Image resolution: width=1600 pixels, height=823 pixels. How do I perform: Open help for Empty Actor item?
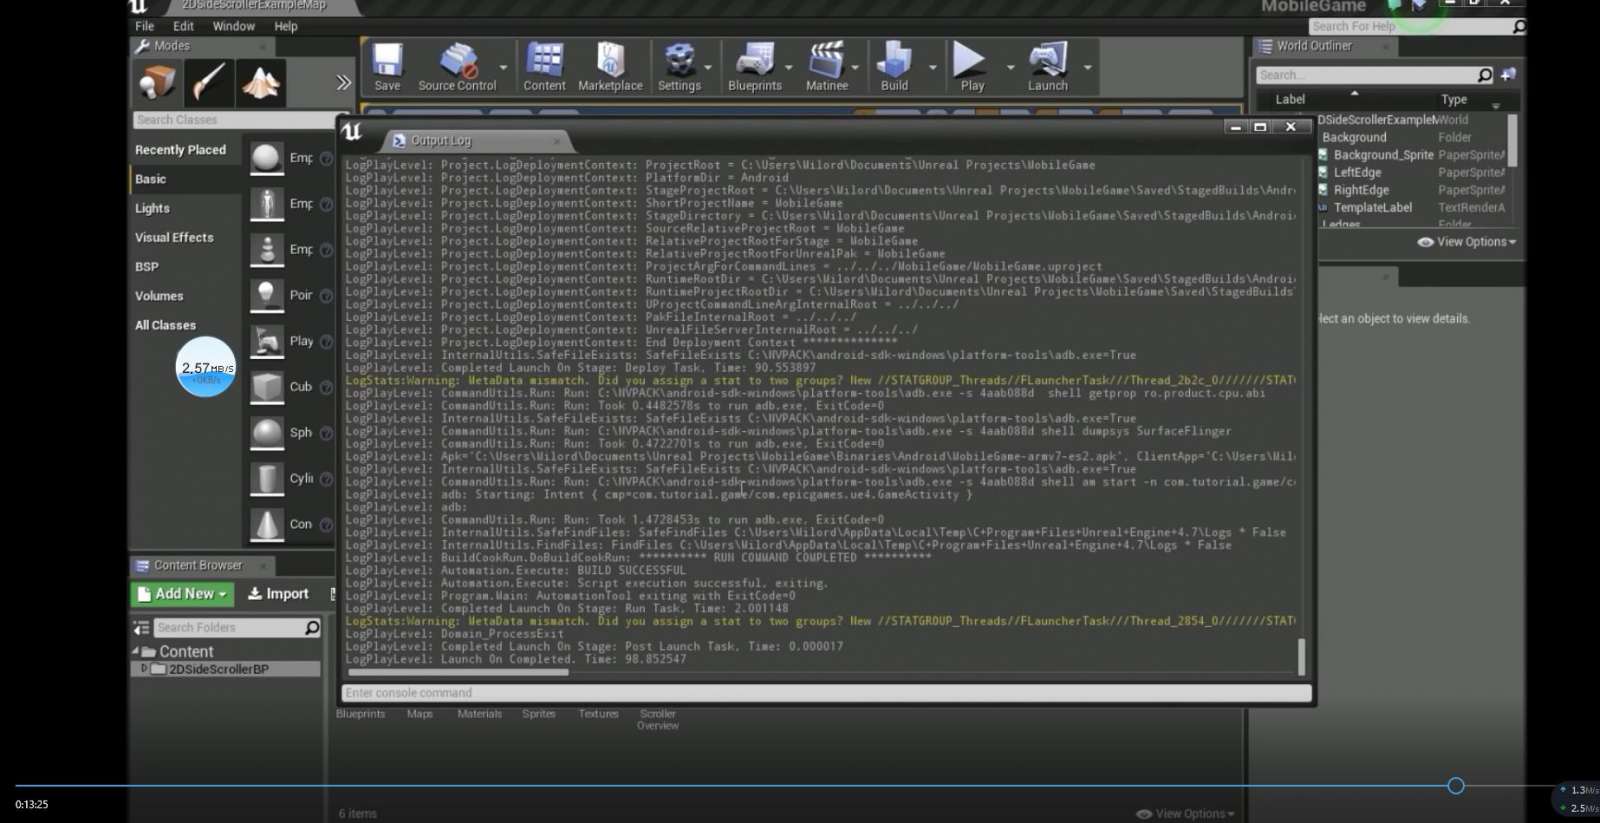(x=326, y=158)
